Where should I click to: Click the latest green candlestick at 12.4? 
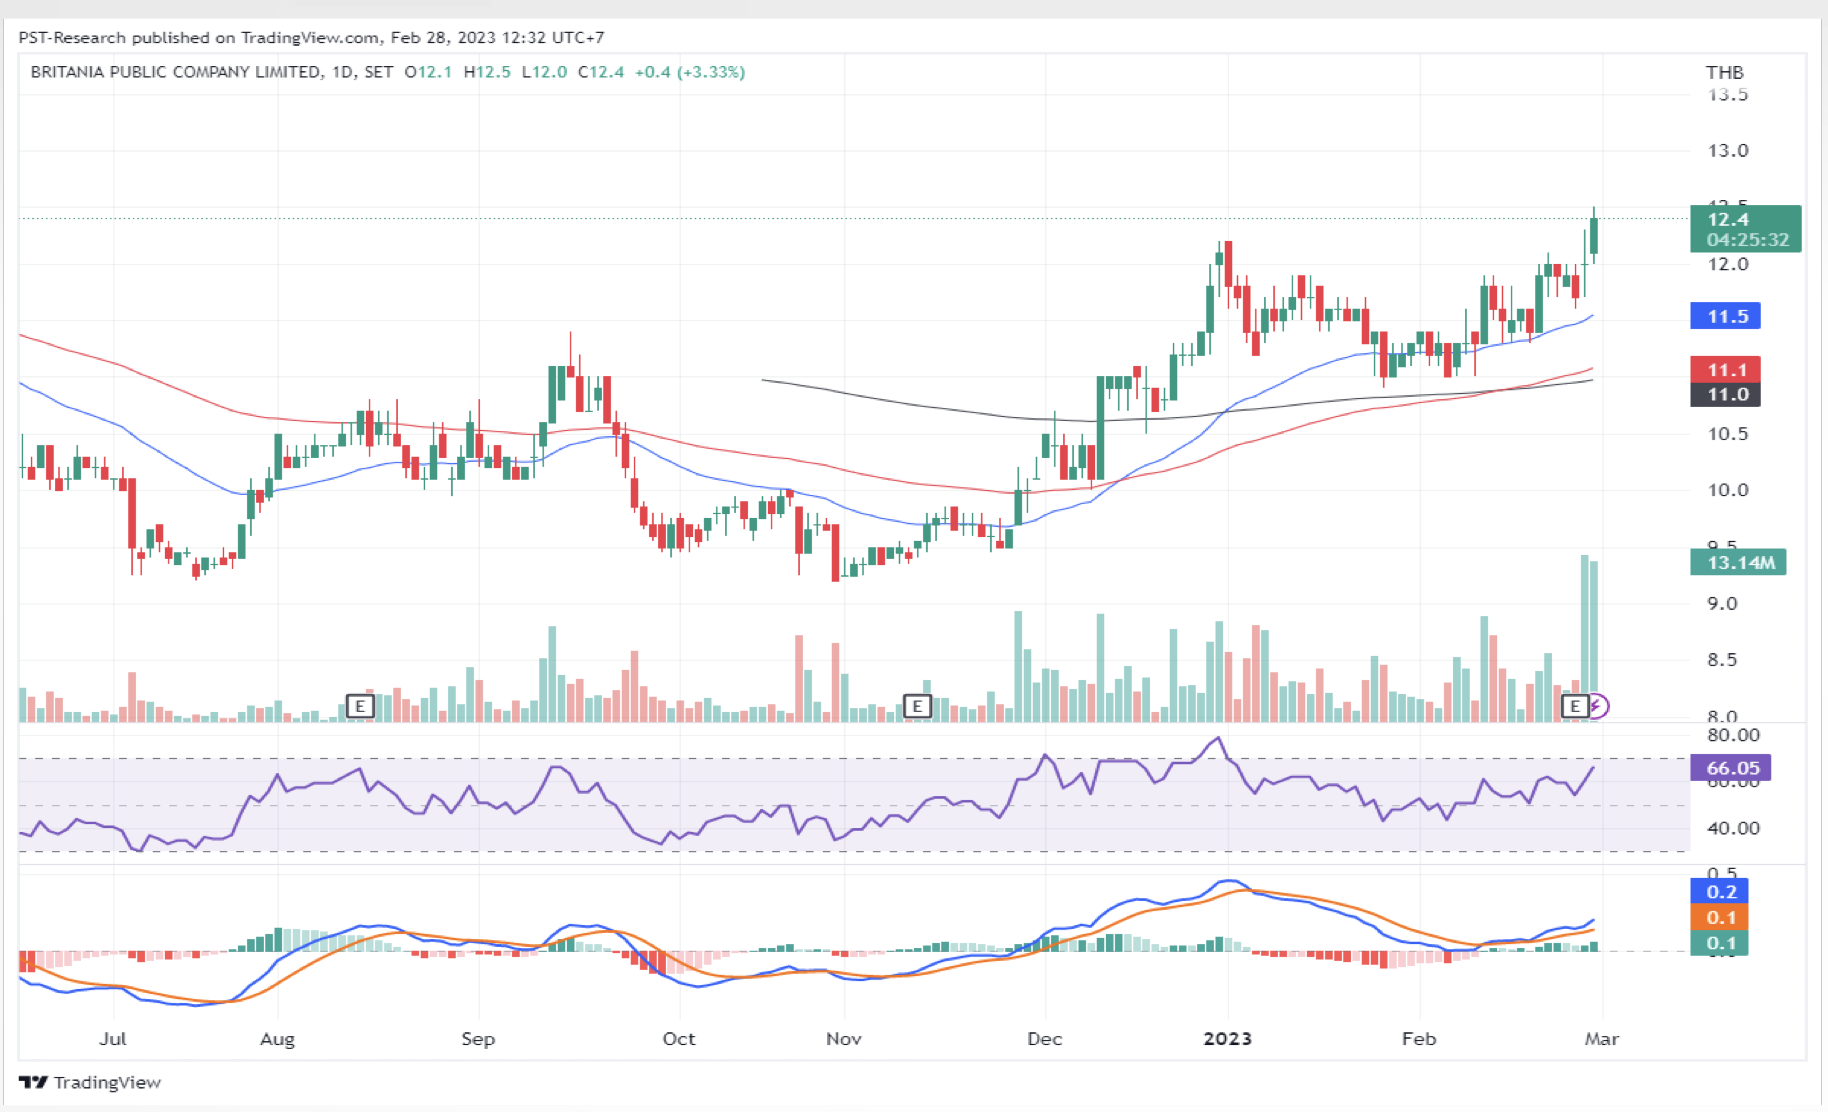click(1594, 236)
